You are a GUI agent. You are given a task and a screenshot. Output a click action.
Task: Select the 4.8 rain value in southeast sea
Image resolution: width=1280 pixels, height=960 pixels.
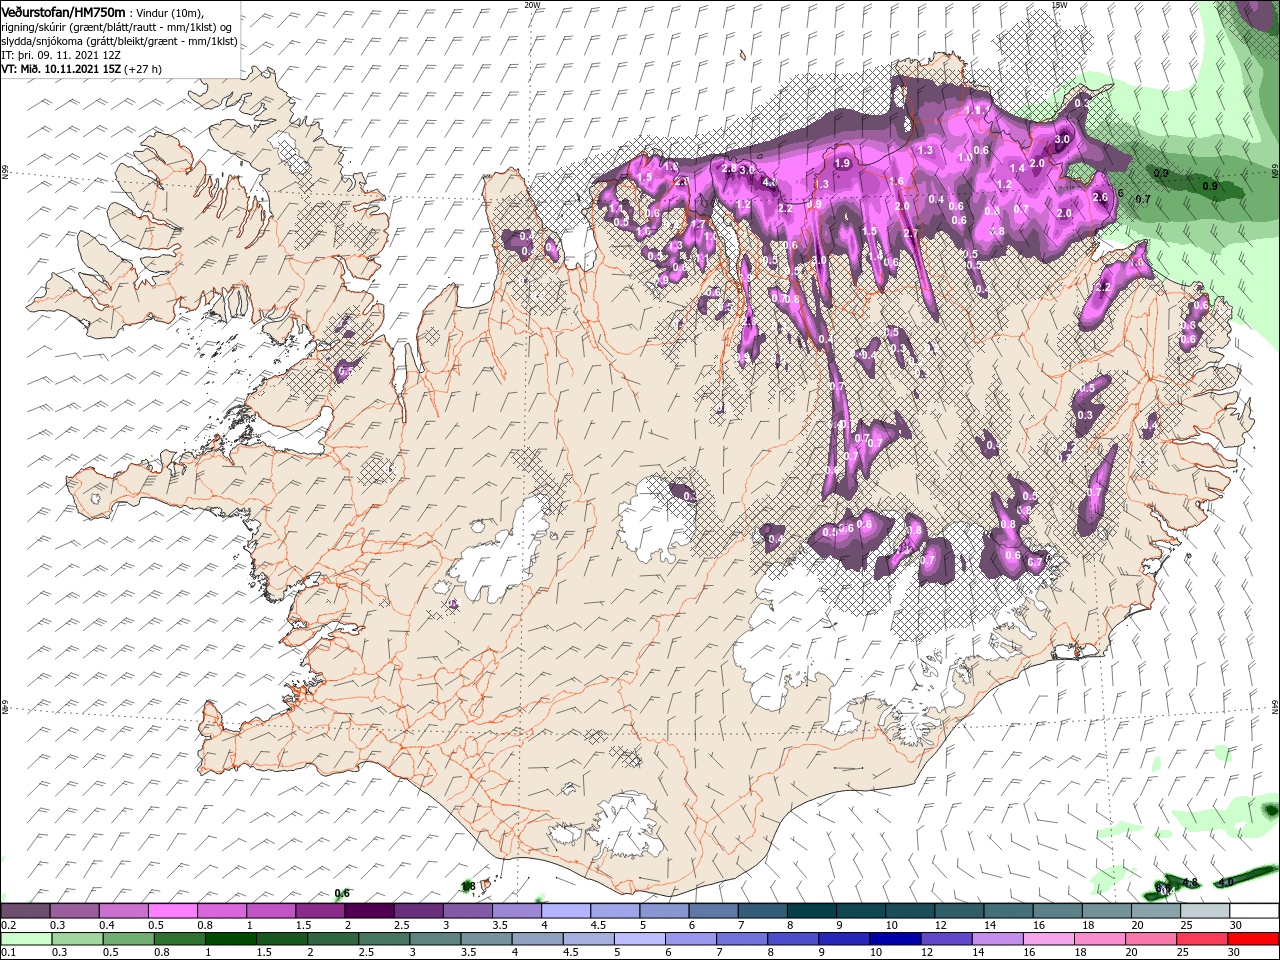coord(1190,882)
